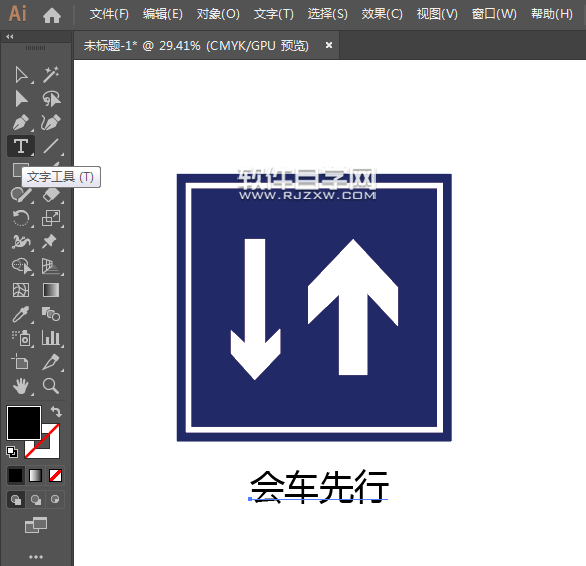Open the 帮助(H) menu

[x=552, y=14]
